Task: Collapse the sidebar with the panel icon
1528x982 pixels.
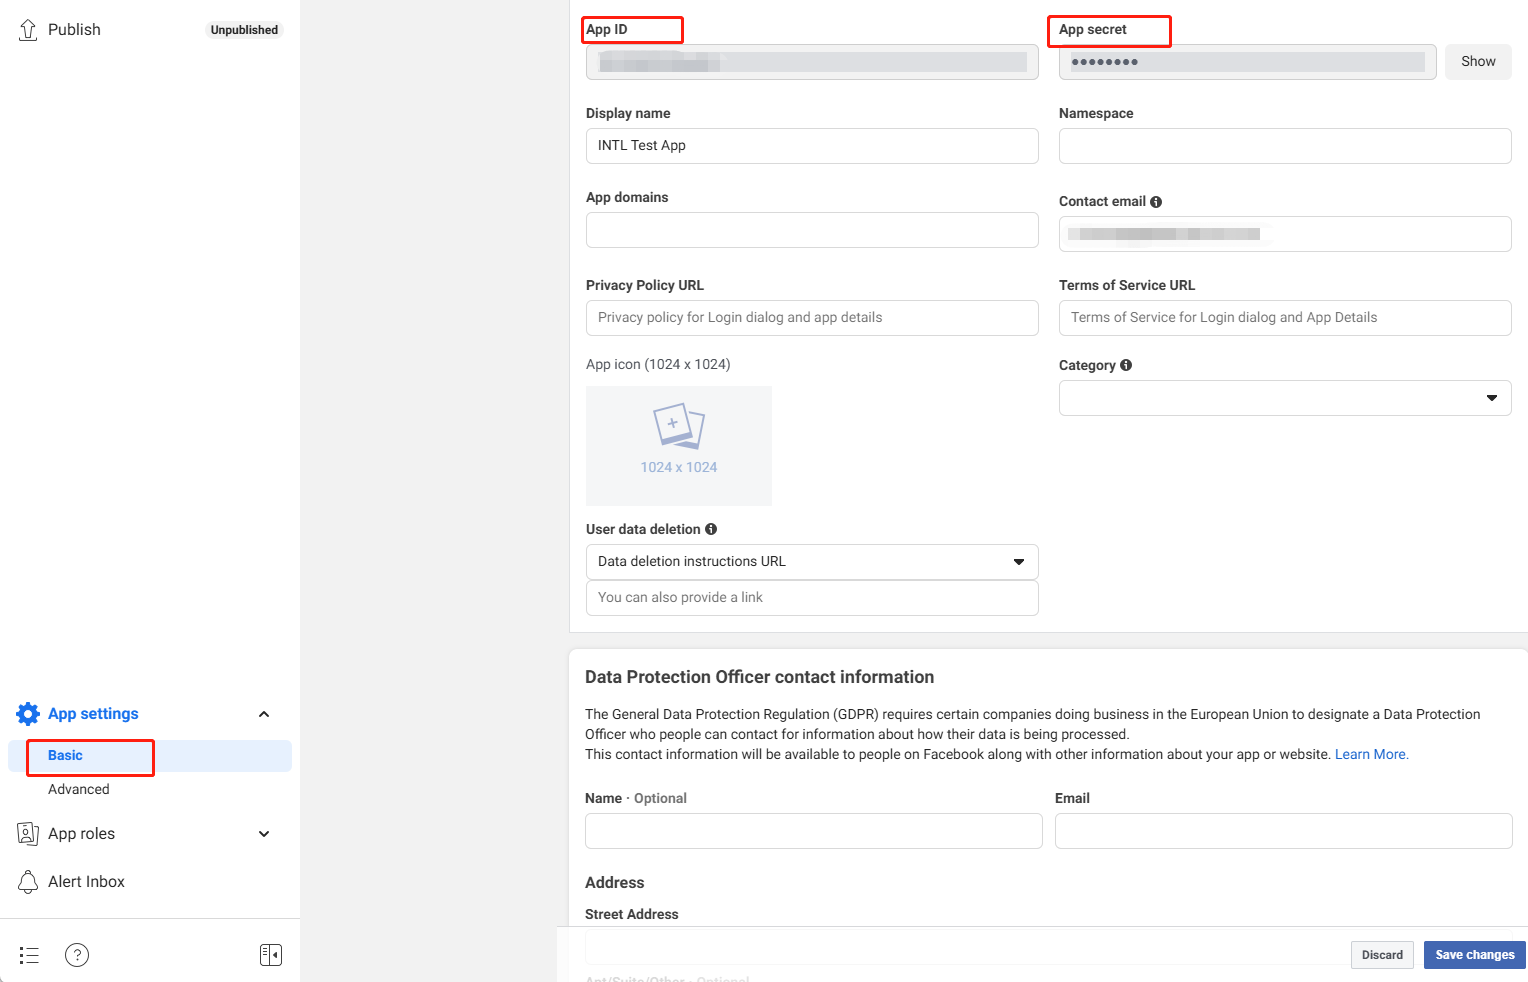Action: point(270,955)
